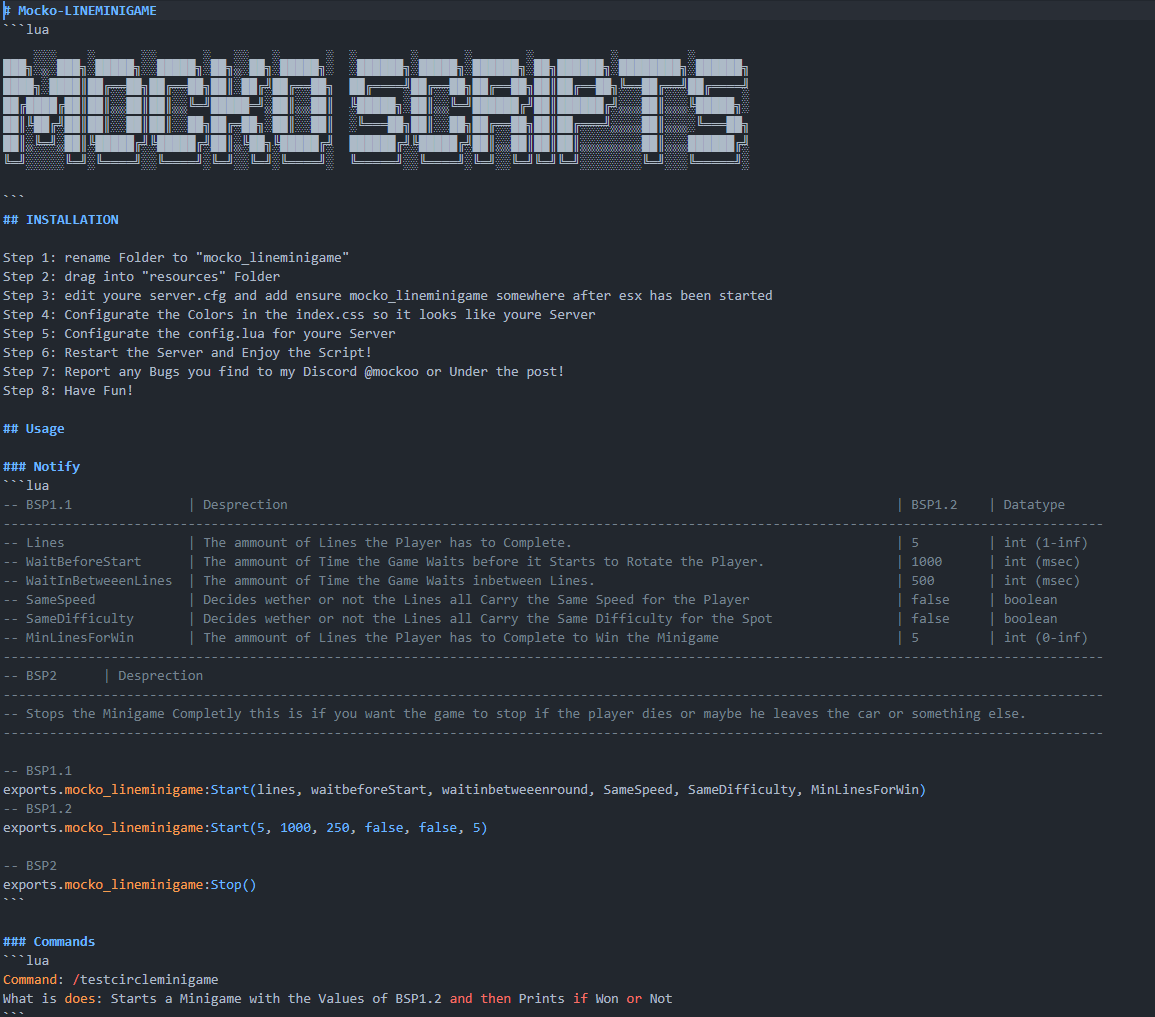Click the 'Datatype' column header
This screenshot has height=1017, width=1155.
(1033, 504)
